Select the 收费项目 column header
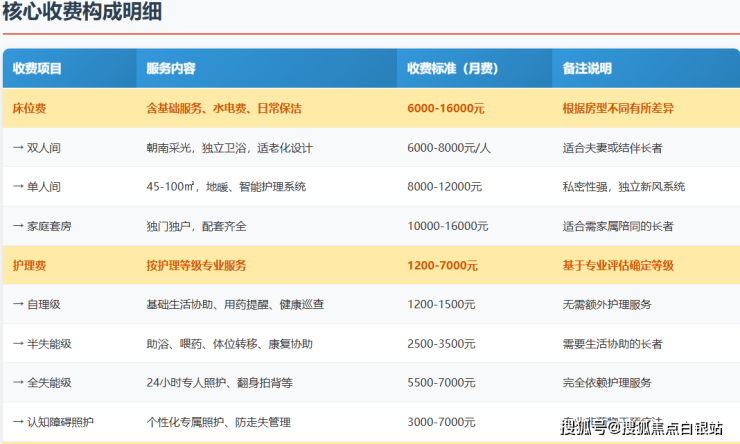The width and height of the screenshot is (740, 444). click(x=37, y=69)
